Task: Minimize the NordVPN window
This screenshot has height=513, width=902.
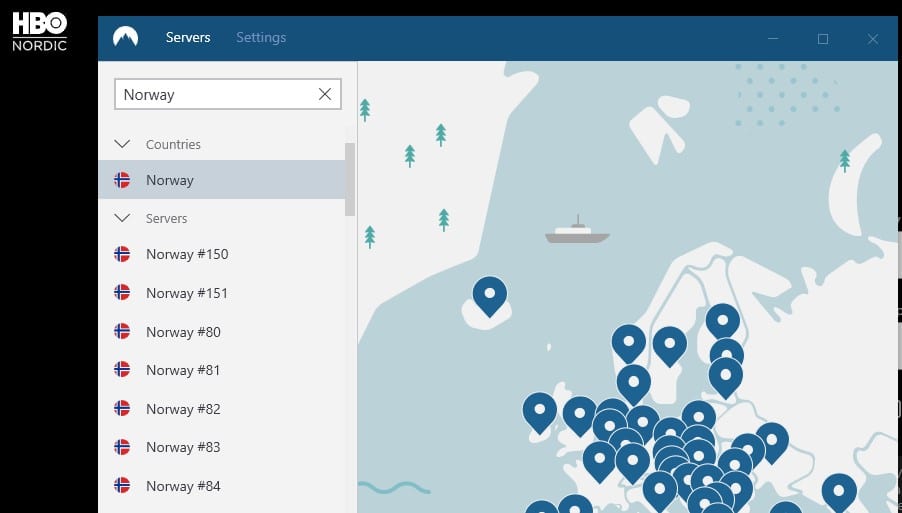Action: pos(773,39)
